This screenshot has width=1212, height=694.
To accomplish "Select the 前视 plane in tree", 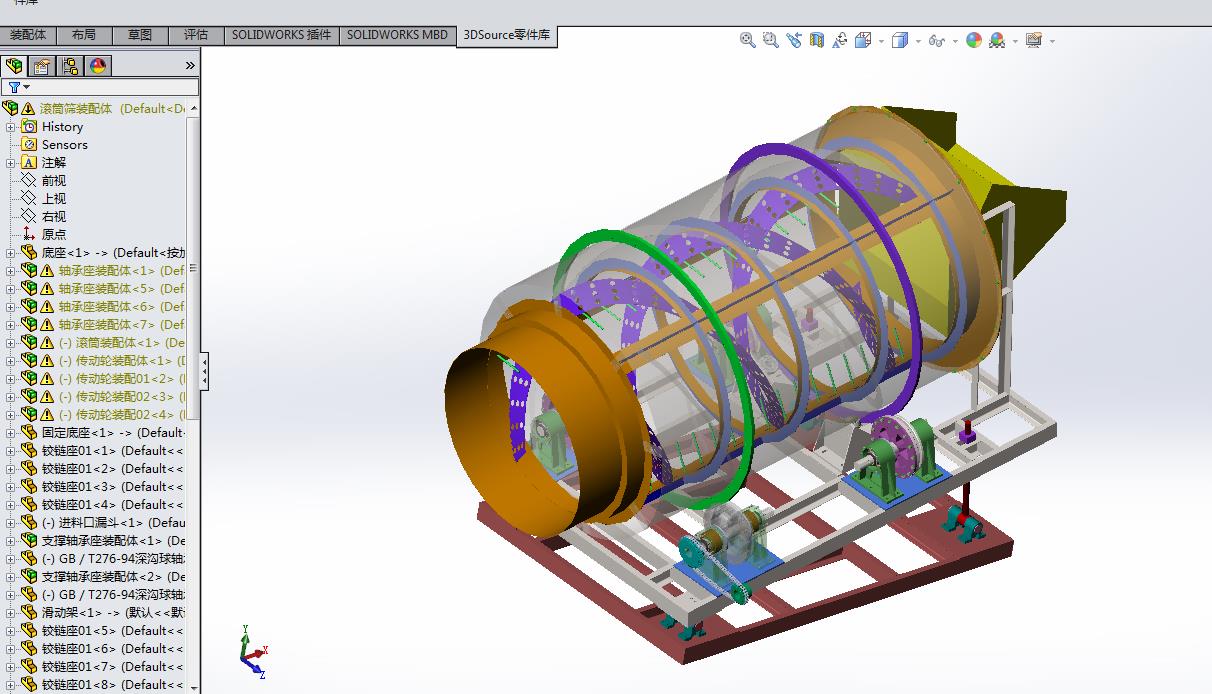I will [53, 181].
